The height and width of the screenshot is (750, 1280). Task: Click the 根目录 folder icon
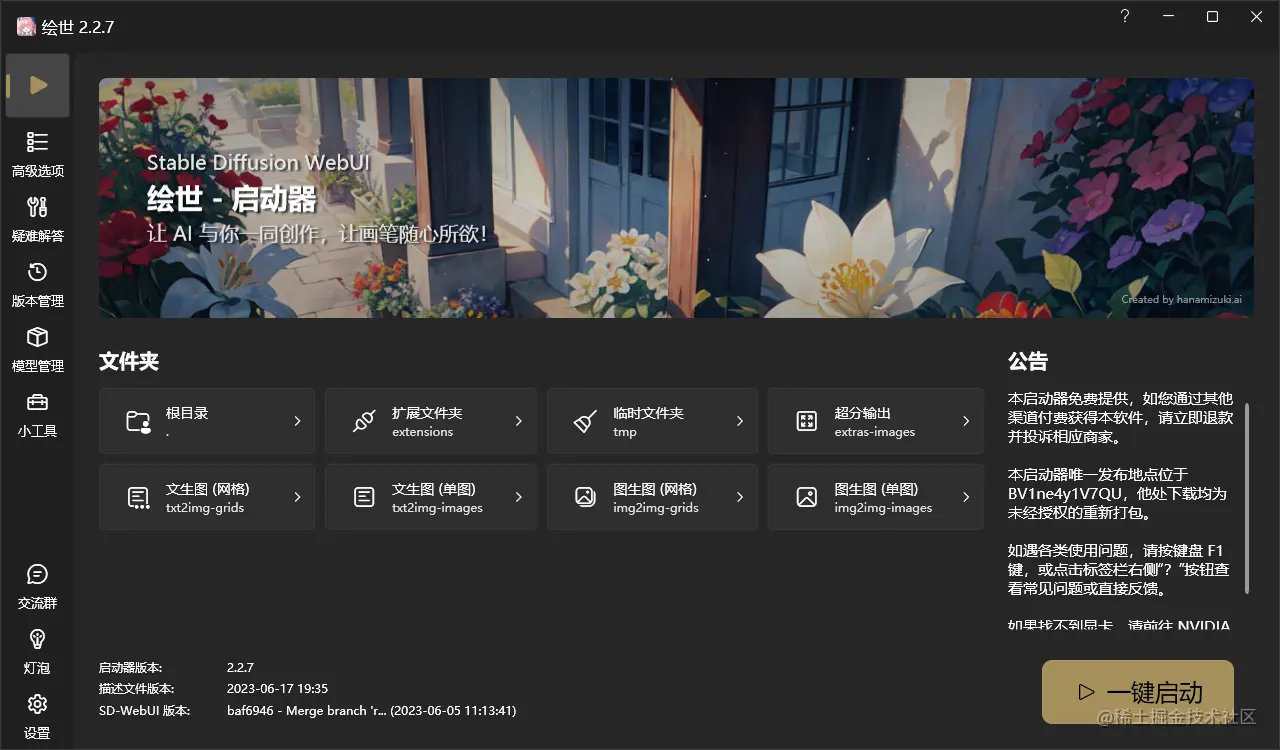[x=139, y=421]
